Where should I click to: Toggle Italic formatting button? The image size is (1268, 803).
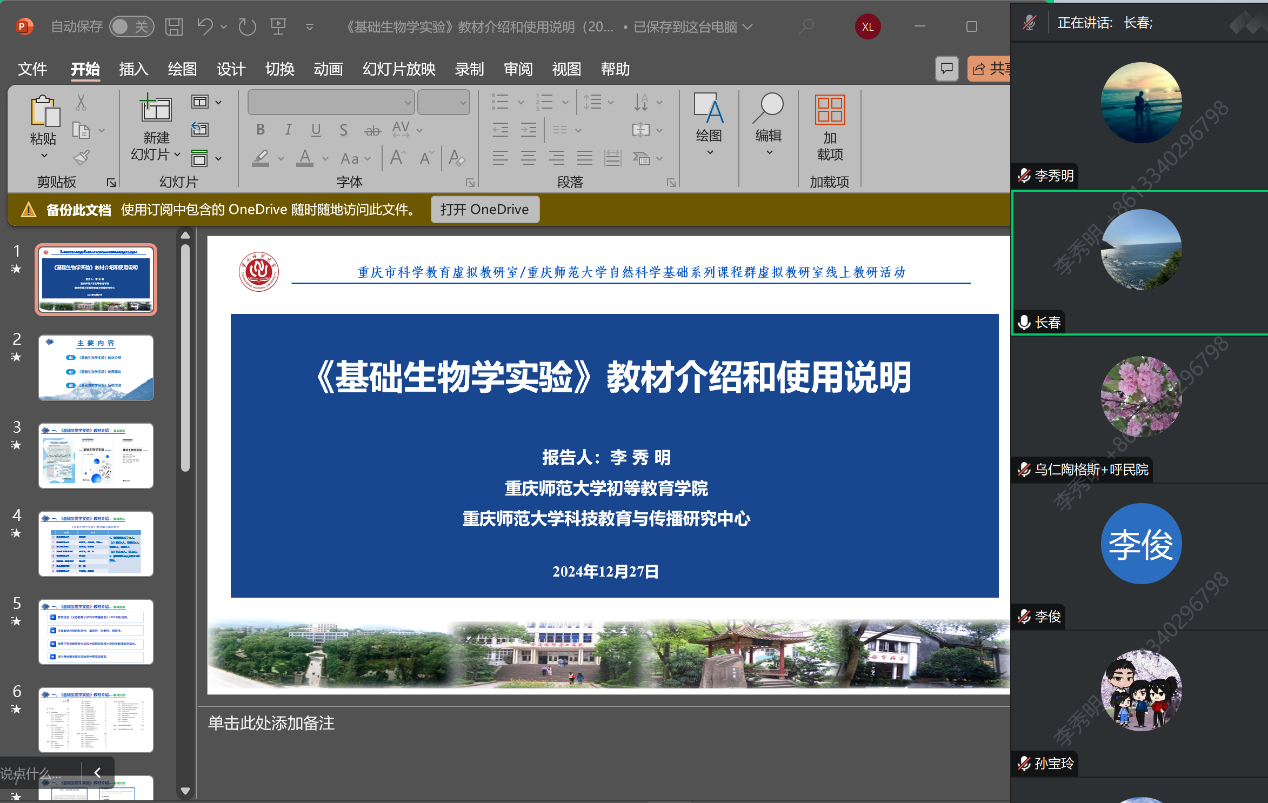(288, 130)
